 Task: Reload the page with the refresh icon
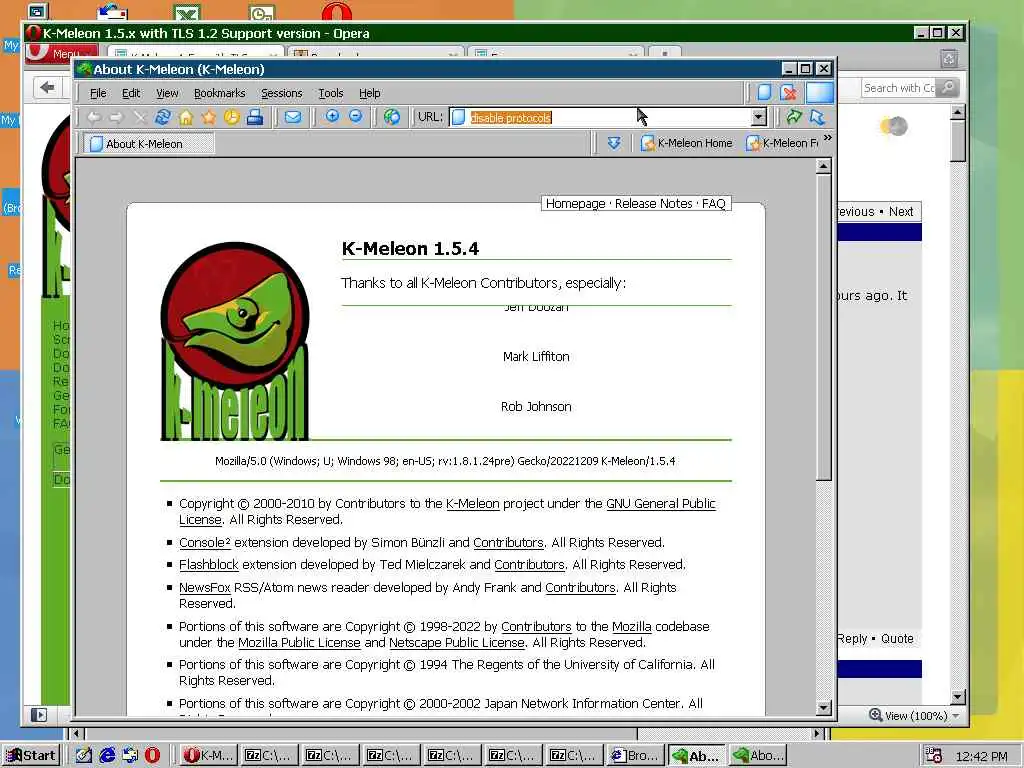tap(162, 118)
